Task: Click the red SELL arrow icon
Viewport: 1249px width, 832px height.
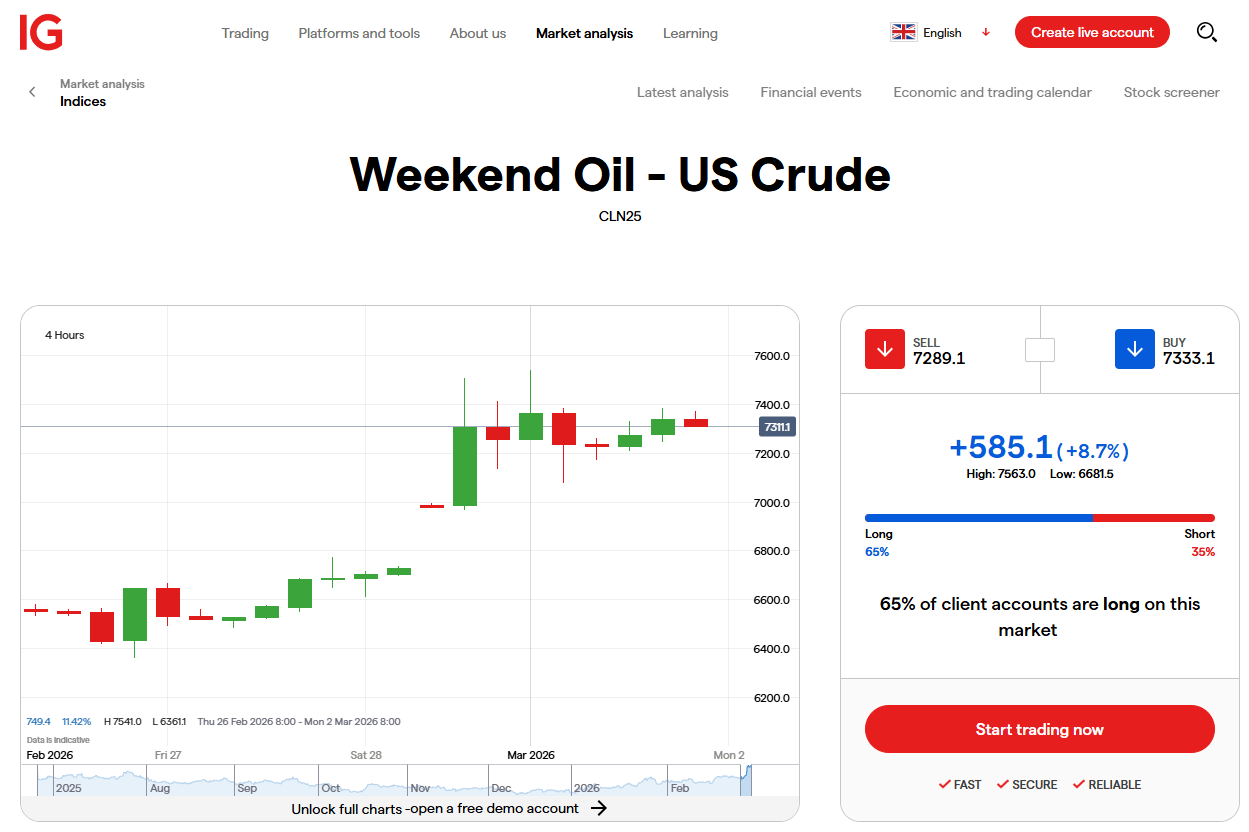Action: [885, 349]
